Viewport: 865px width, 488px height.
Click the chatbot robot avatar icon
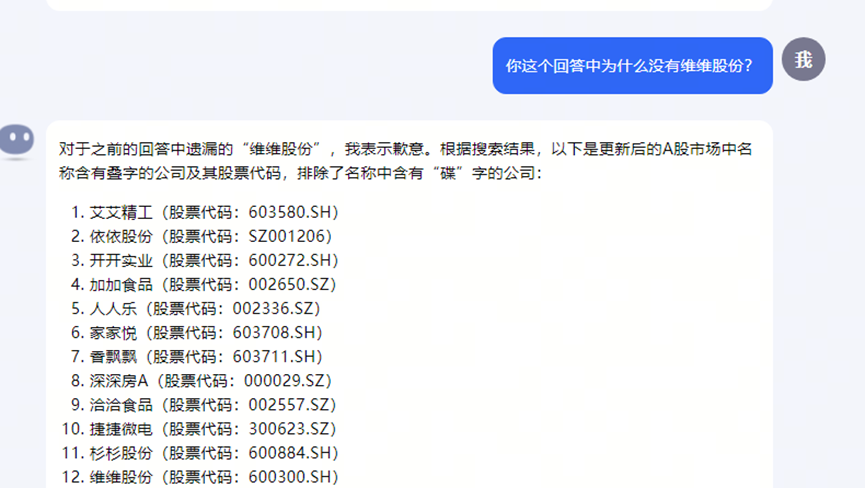(x=17, y=141)
